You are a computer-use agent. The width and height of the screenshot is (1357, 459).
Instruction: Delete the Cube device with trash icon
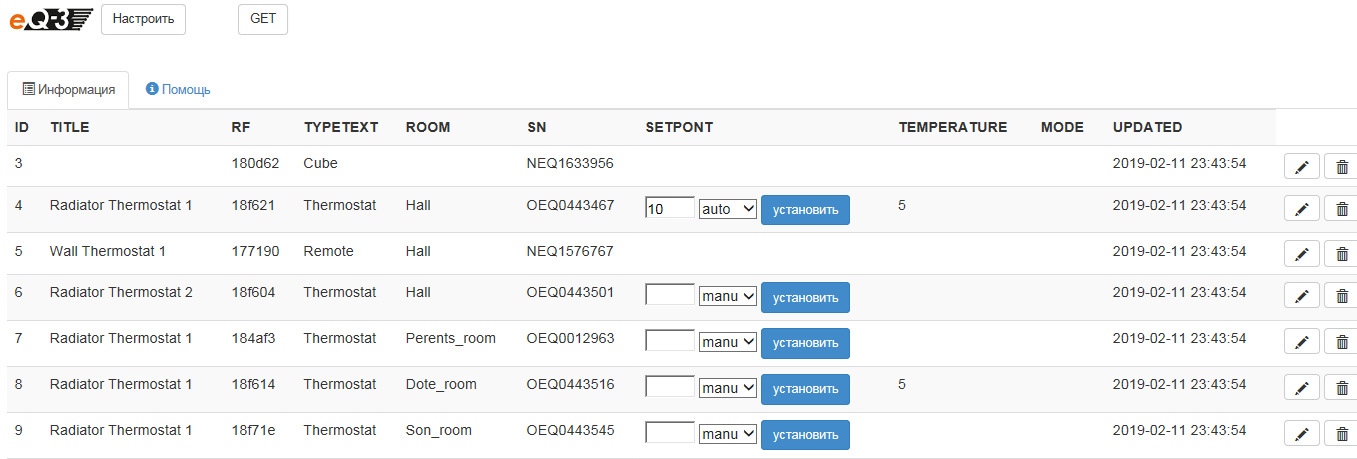click(x=1342, y=168)
